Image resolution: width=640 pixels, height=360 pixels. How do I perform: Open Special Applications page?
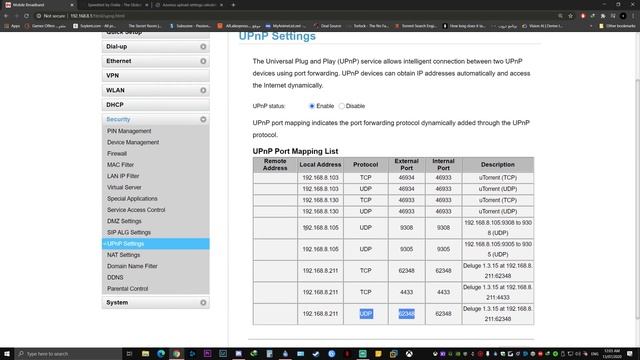point(132,198)
